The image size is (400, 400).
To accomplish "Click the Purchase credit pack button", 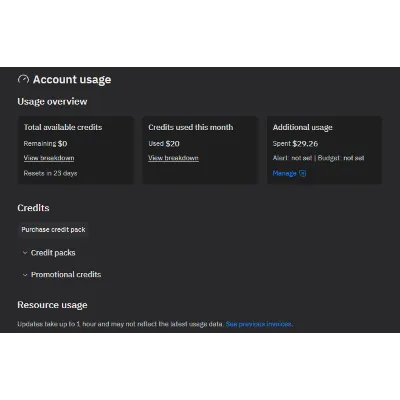I will 53,230.
